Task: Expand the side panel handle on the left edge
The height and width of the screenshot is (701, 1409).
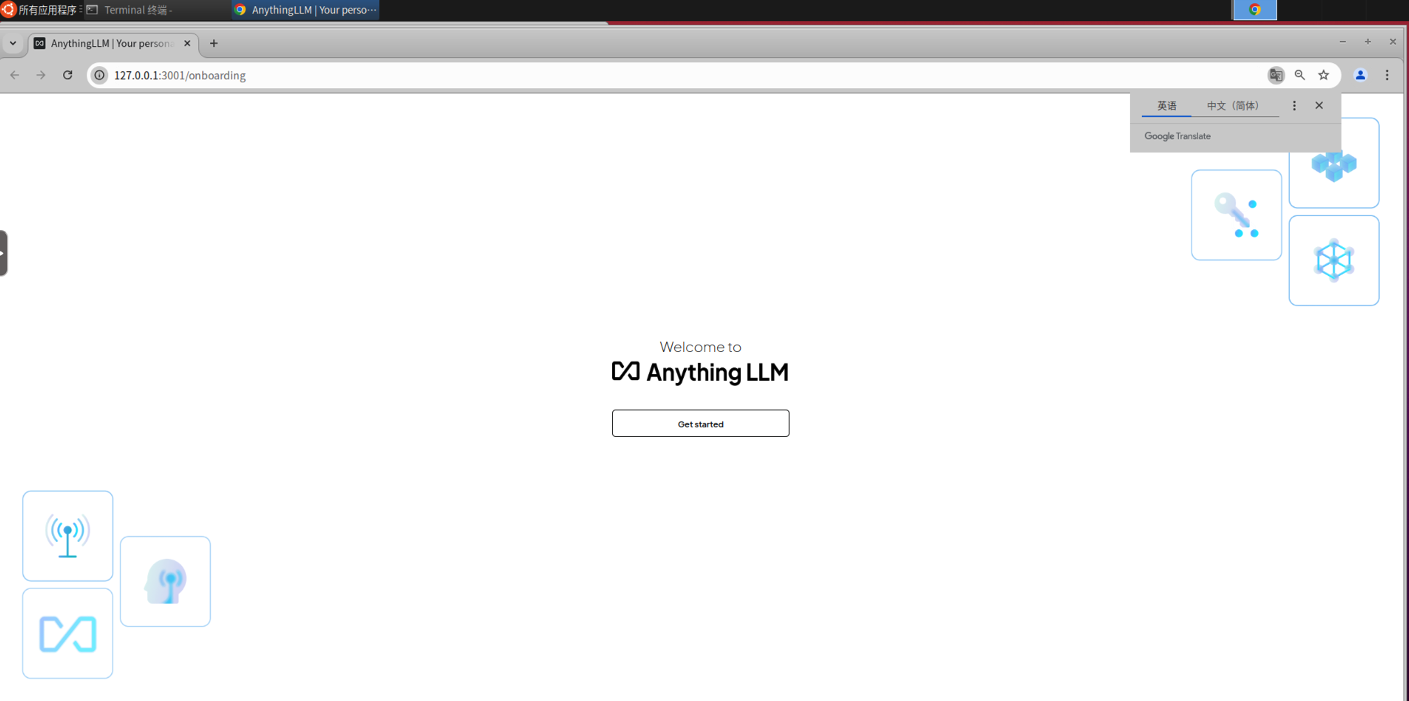Action: pos(3,253)
